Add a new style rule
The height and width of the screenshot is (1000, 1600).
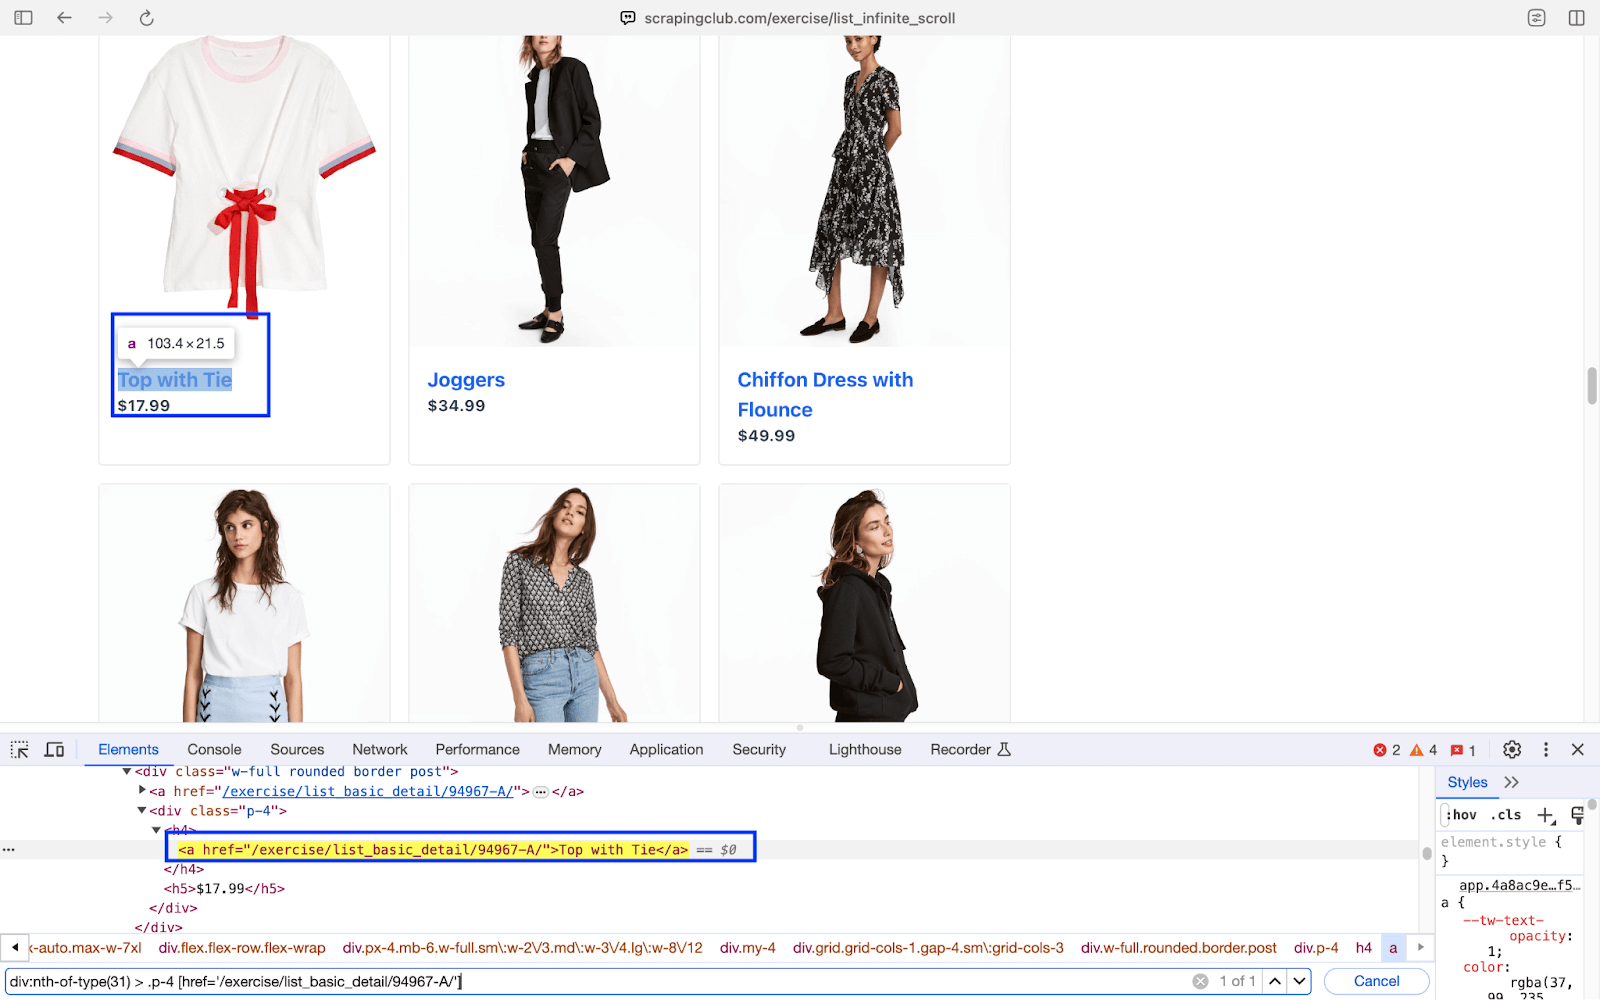click(x=1546, y=815)
